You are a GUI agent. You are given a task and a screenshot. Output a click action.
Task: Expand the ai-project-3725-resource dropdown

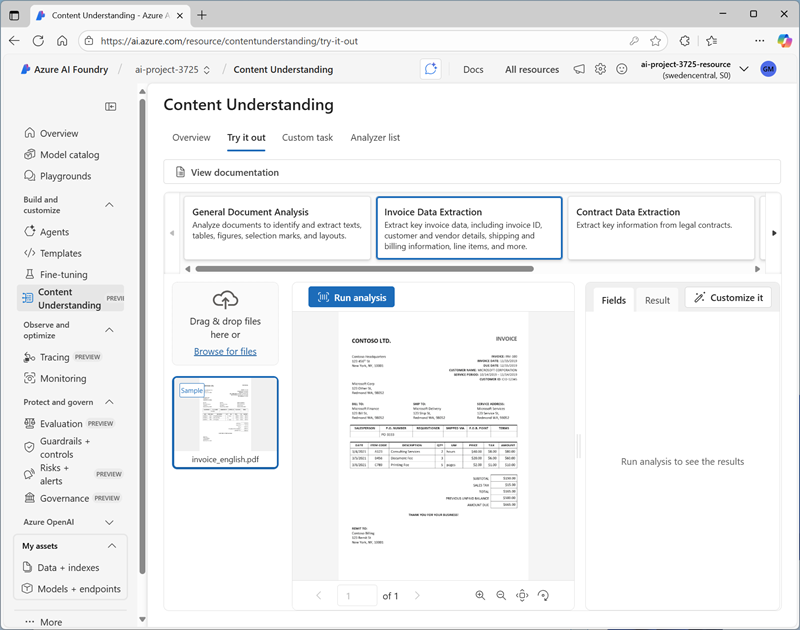pos(743,69)
